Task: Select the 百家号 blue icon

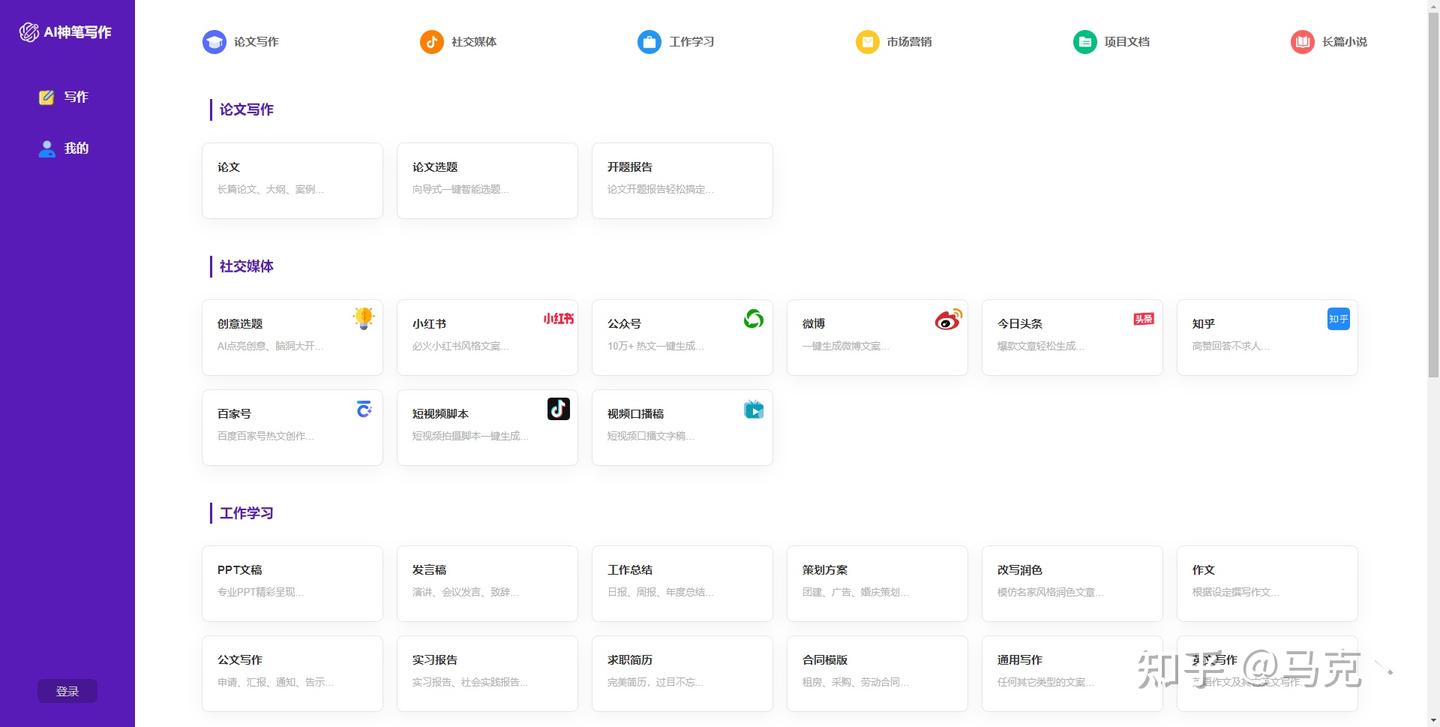Action: 363,408
